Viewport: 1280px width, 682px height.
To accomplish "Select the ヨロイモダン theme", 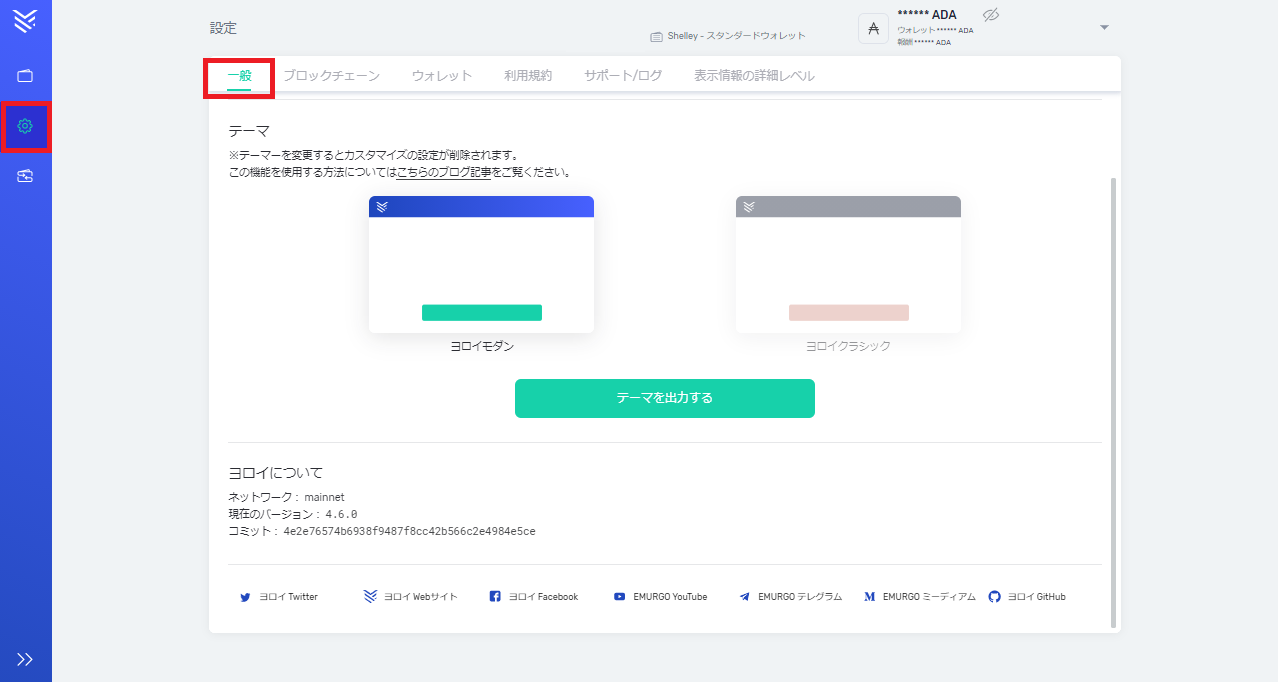I will click(x=481, y=265).
